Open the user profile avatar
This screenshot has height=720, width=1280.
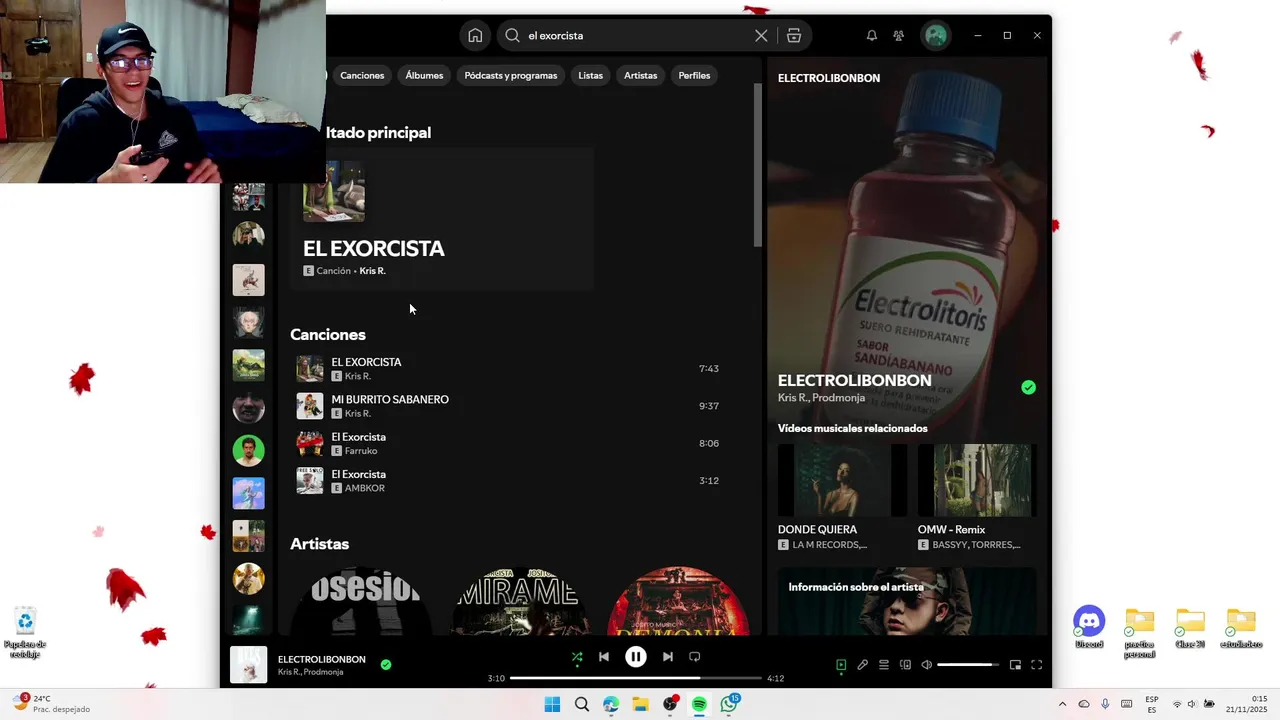click(x=936, y=36)
